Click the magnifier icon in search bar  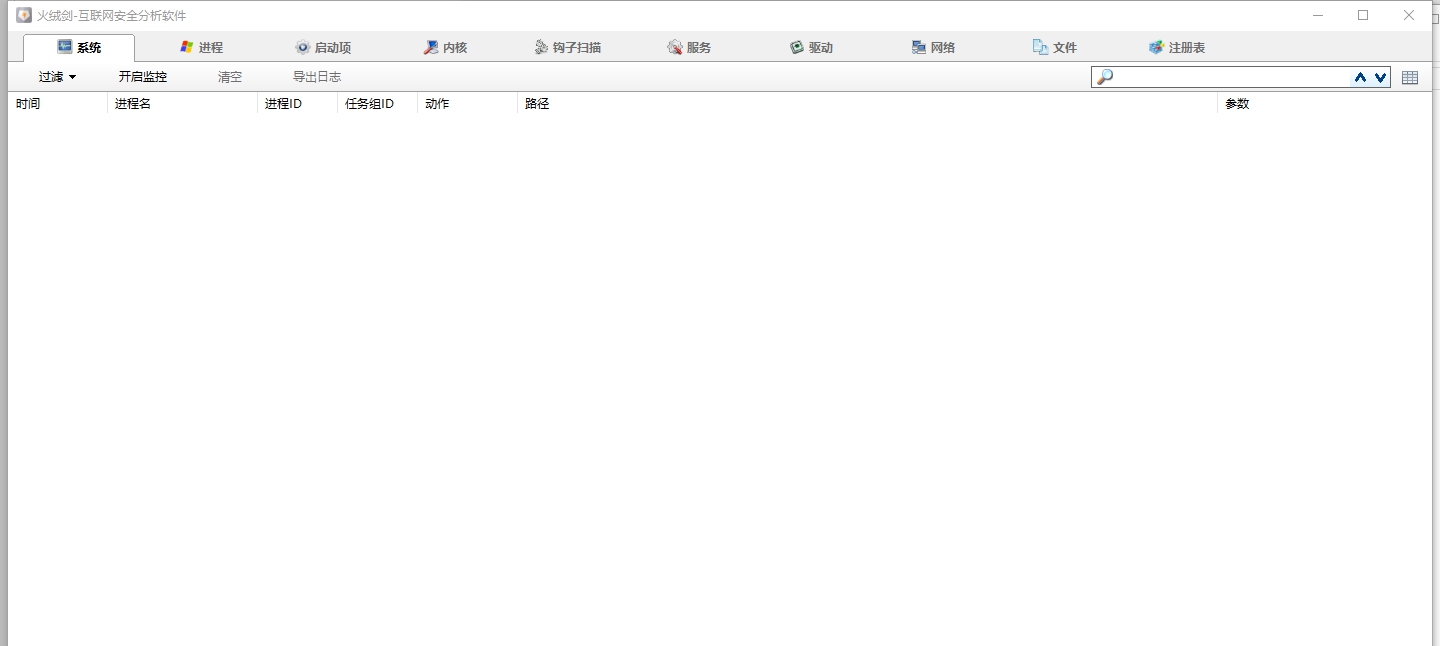coord(1104,76)
